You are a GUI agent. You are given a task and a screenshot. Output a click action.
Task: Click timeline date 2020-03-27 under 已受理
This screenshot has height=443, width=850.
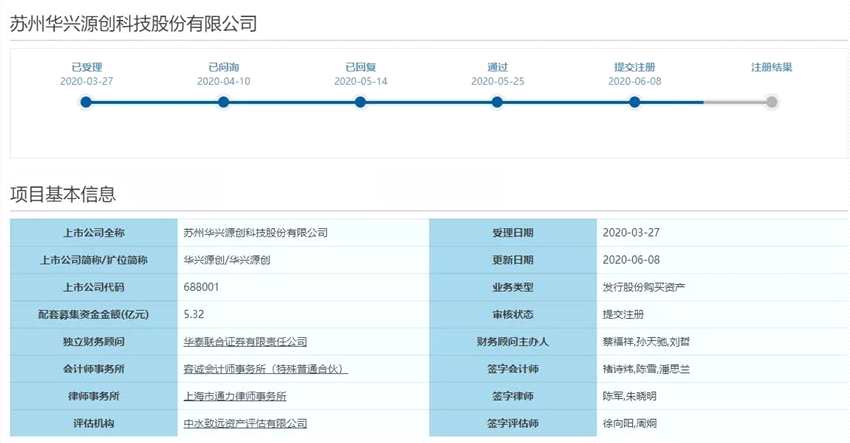tap(87, 81)
